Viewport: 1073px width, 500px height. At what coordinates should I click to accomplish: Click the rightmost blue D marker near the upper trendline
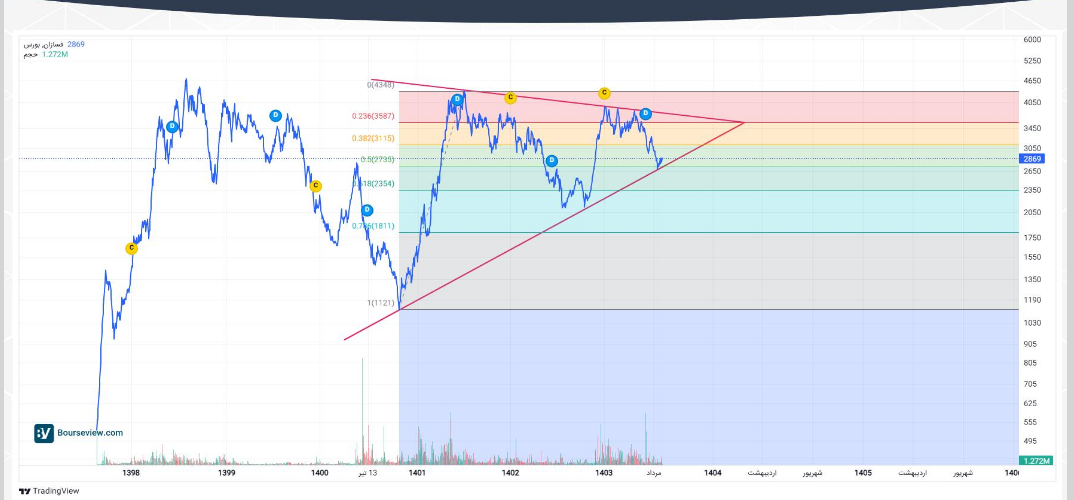click(x=645, y=113)
